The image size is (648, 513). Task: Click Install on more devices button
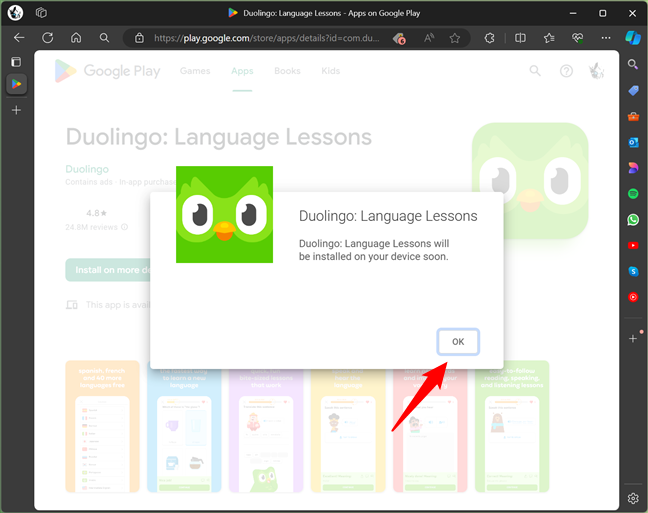(107, 270)
